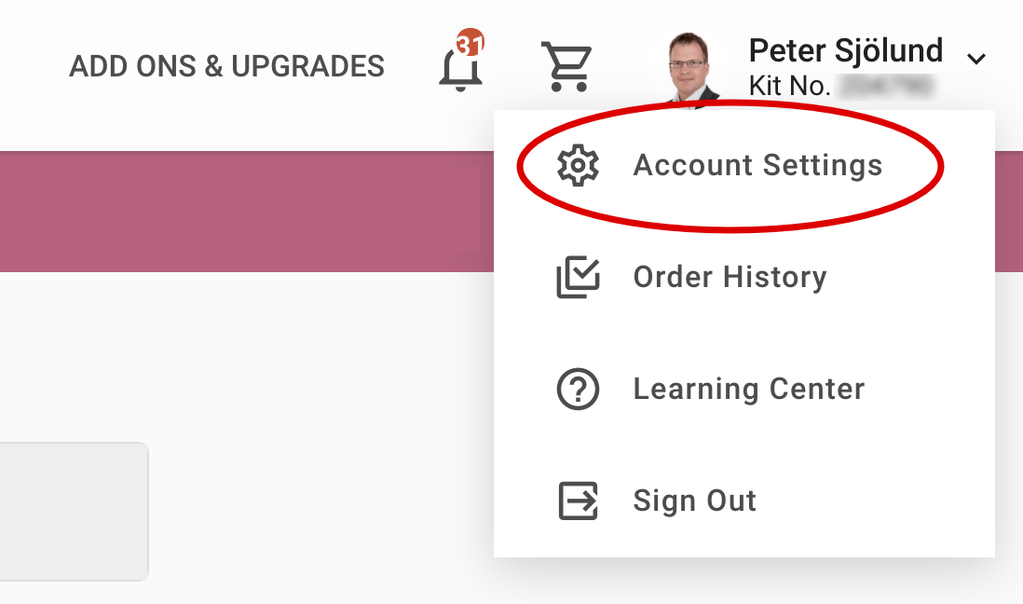This screenshot has height=604, width=1023.
Task: Select Order History in the menu
Action: click(x=729, y=278)
